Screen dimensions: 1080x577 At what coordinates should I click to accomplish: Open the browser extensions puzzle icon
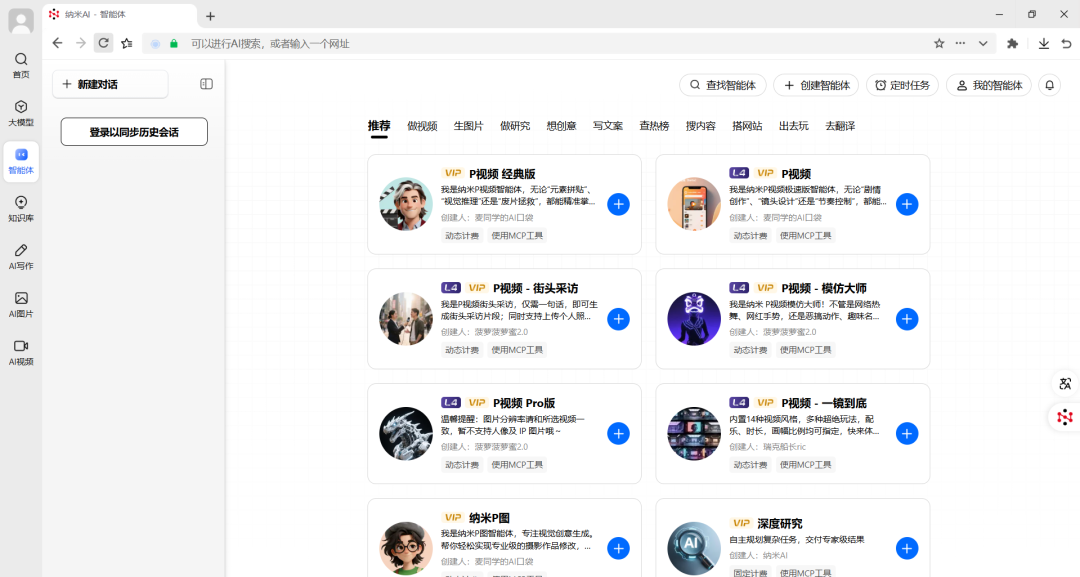point(1012,43)
